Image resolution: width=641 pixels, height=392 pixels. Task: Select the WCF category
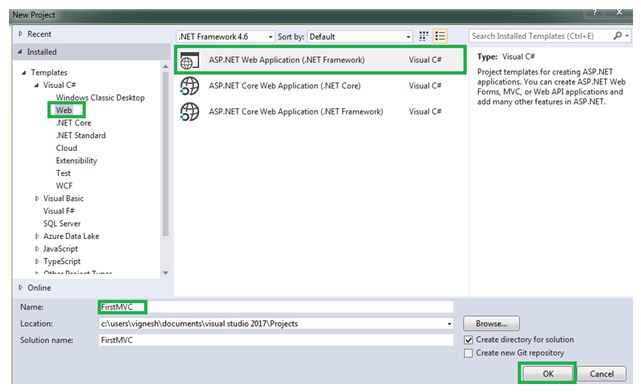[64, 186]
